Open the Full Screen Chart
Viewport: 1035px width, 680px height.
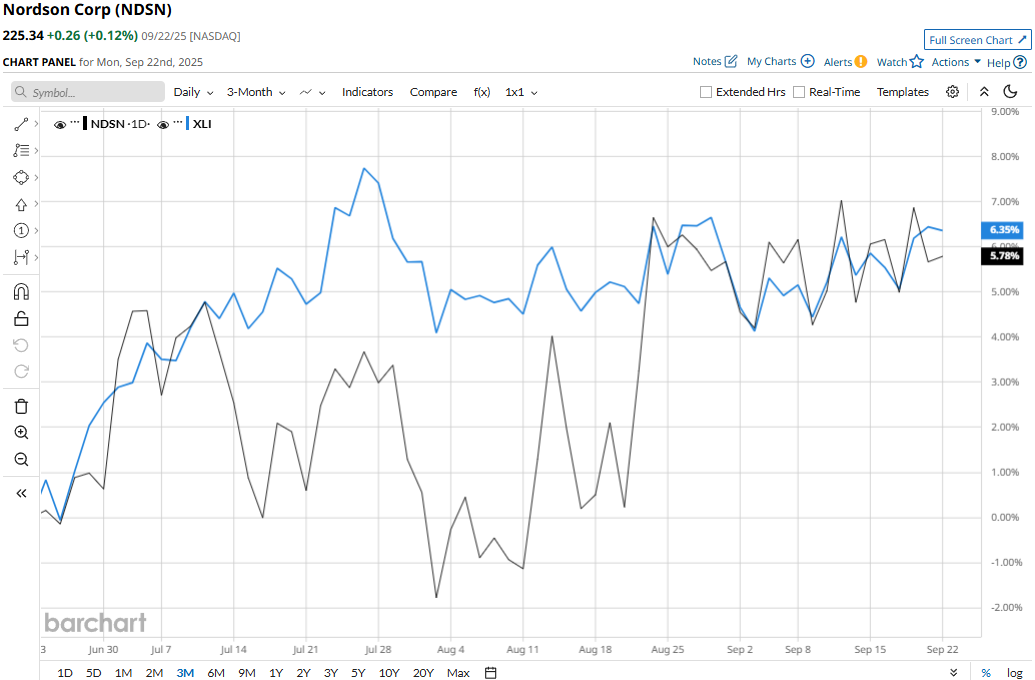pos(978,40)
